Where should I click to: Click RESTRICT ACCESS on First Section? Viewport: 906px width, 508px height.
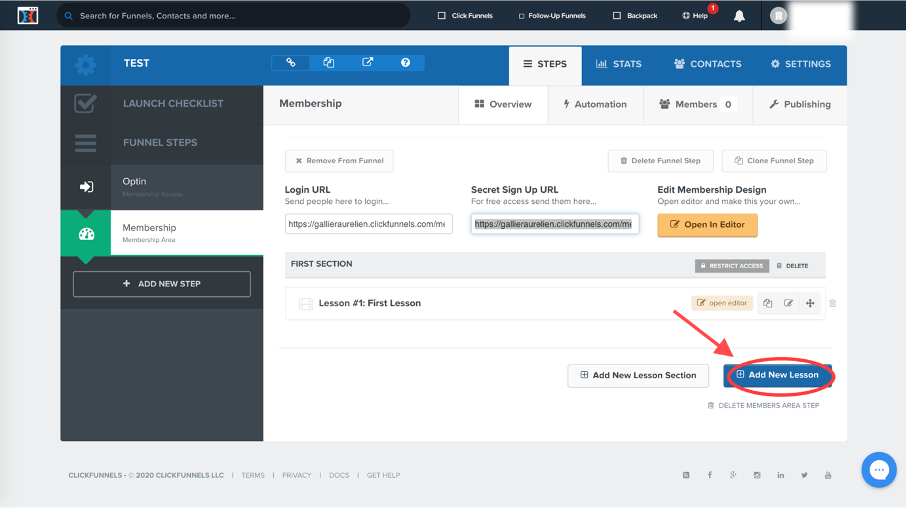coord(732,266)
